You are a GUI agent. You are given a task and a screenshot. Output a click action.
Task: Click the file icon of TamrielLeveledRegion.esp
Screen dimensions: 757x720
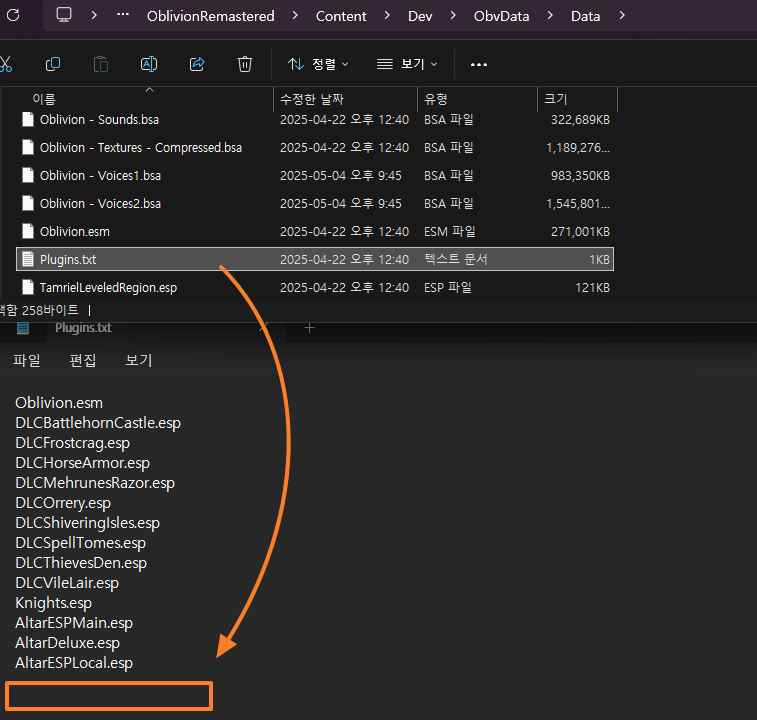28,287
